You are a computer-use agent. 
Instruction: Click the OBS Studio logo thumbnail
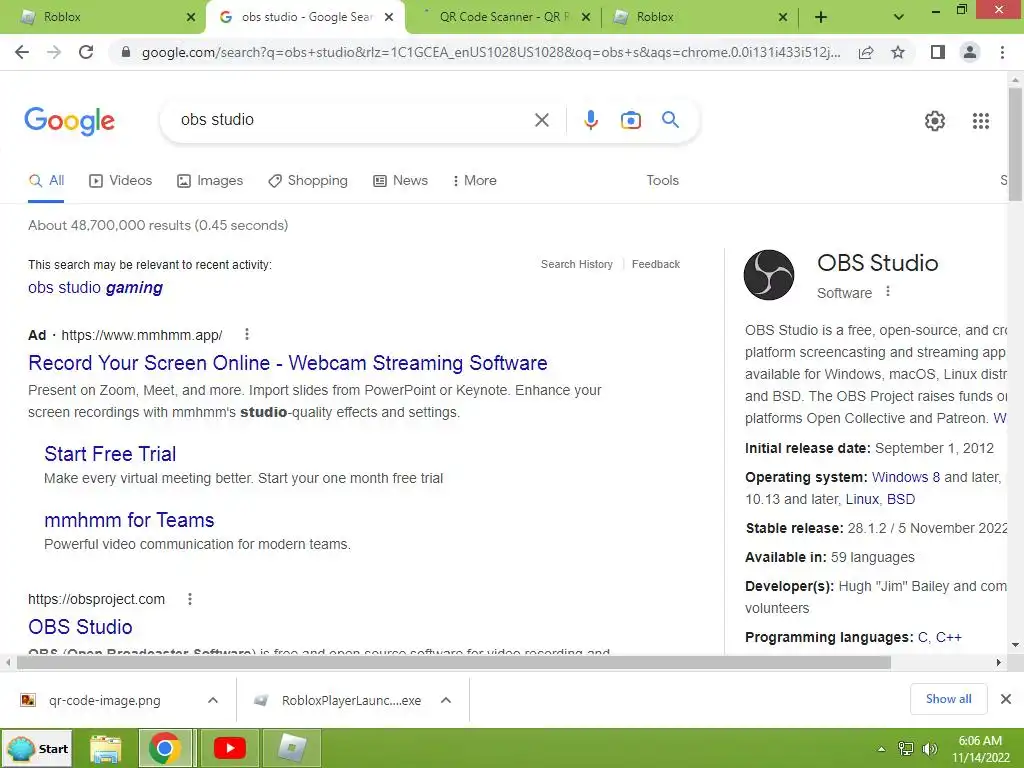coord(769,275)
